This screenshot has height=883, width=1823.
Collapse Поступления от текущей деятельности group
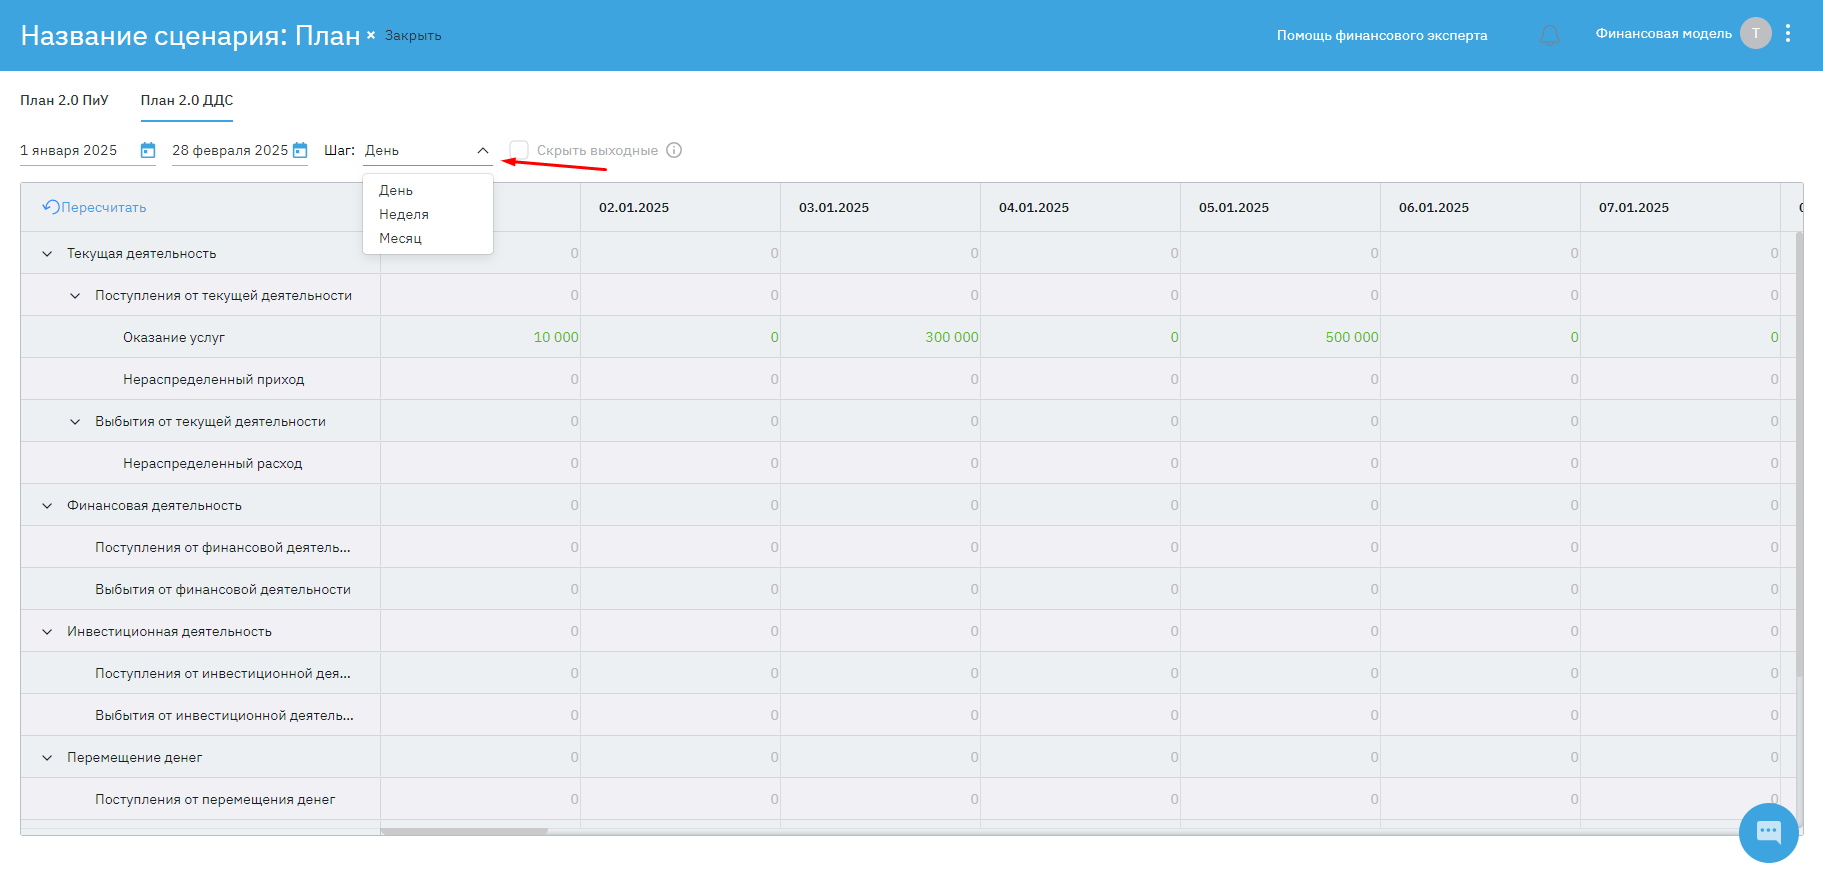75,296
